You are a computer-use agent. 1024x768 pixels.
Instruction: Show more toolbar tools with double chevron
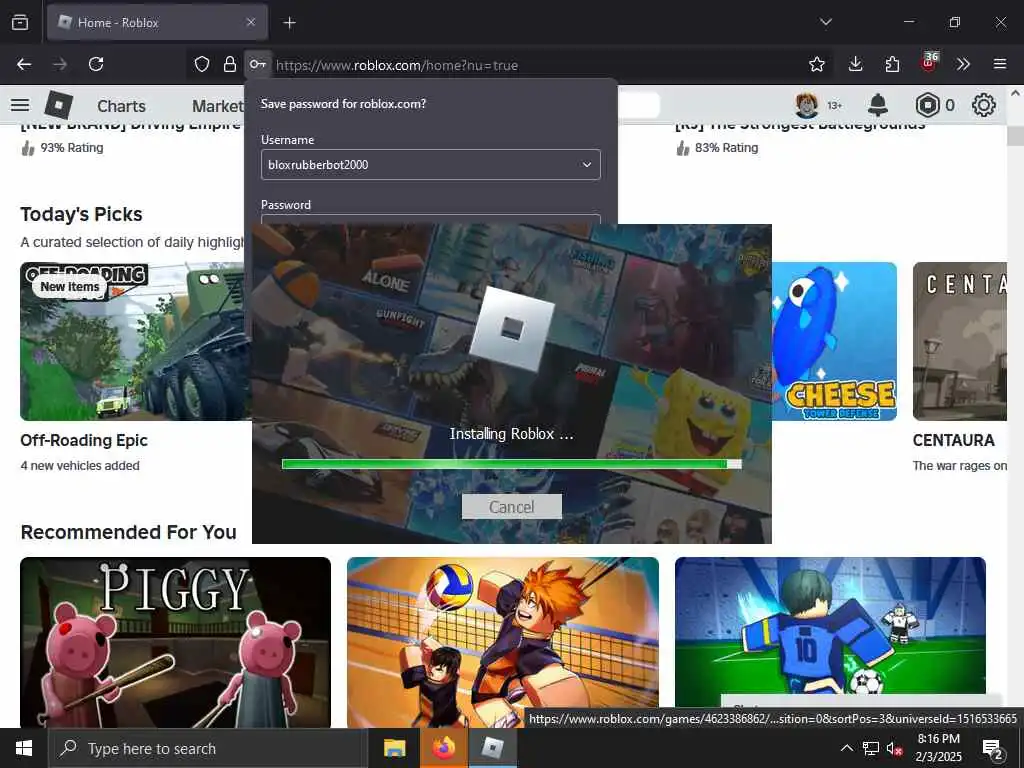963,64
